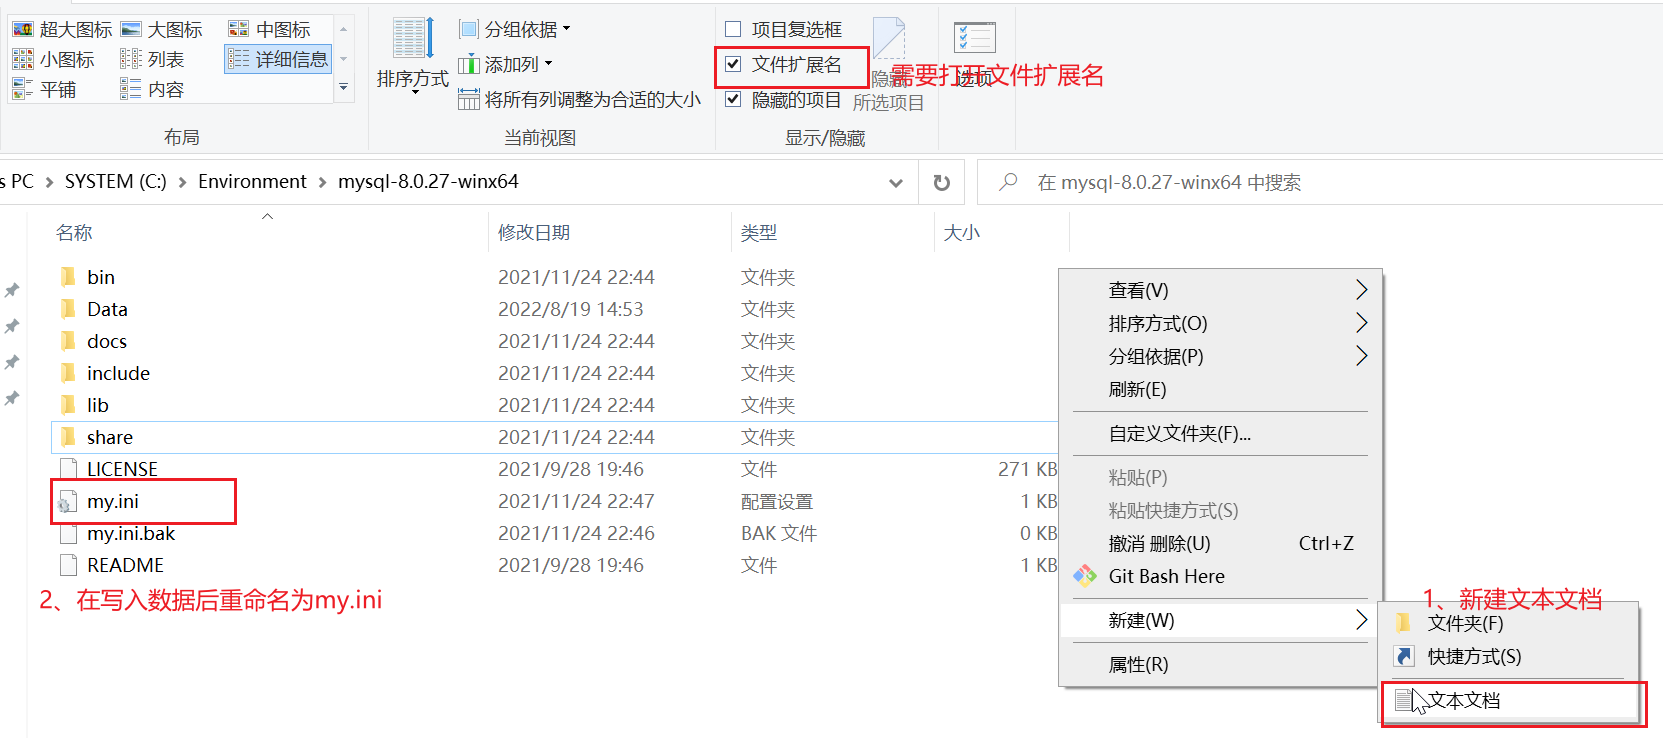Click the 271 KB size of LICENSE
1663x738 pixels.
[1027, 469]
